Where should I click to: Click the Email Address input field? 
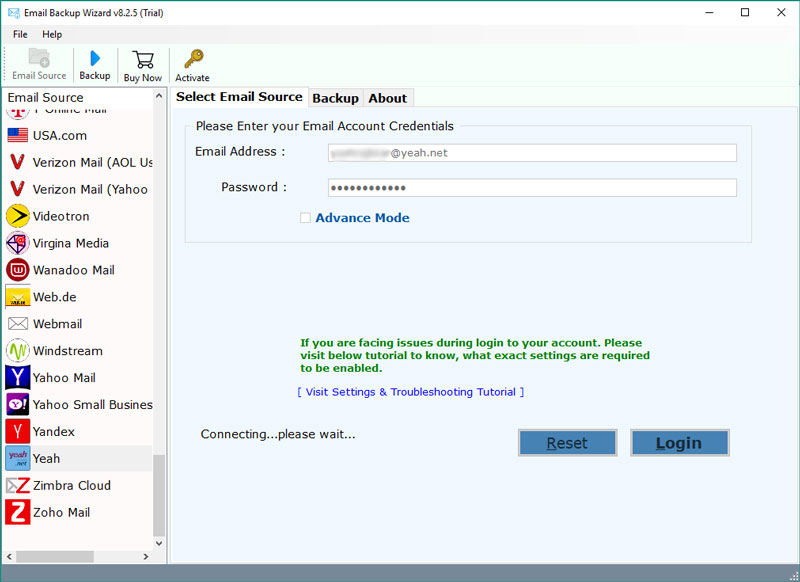(x=532, y=153)
